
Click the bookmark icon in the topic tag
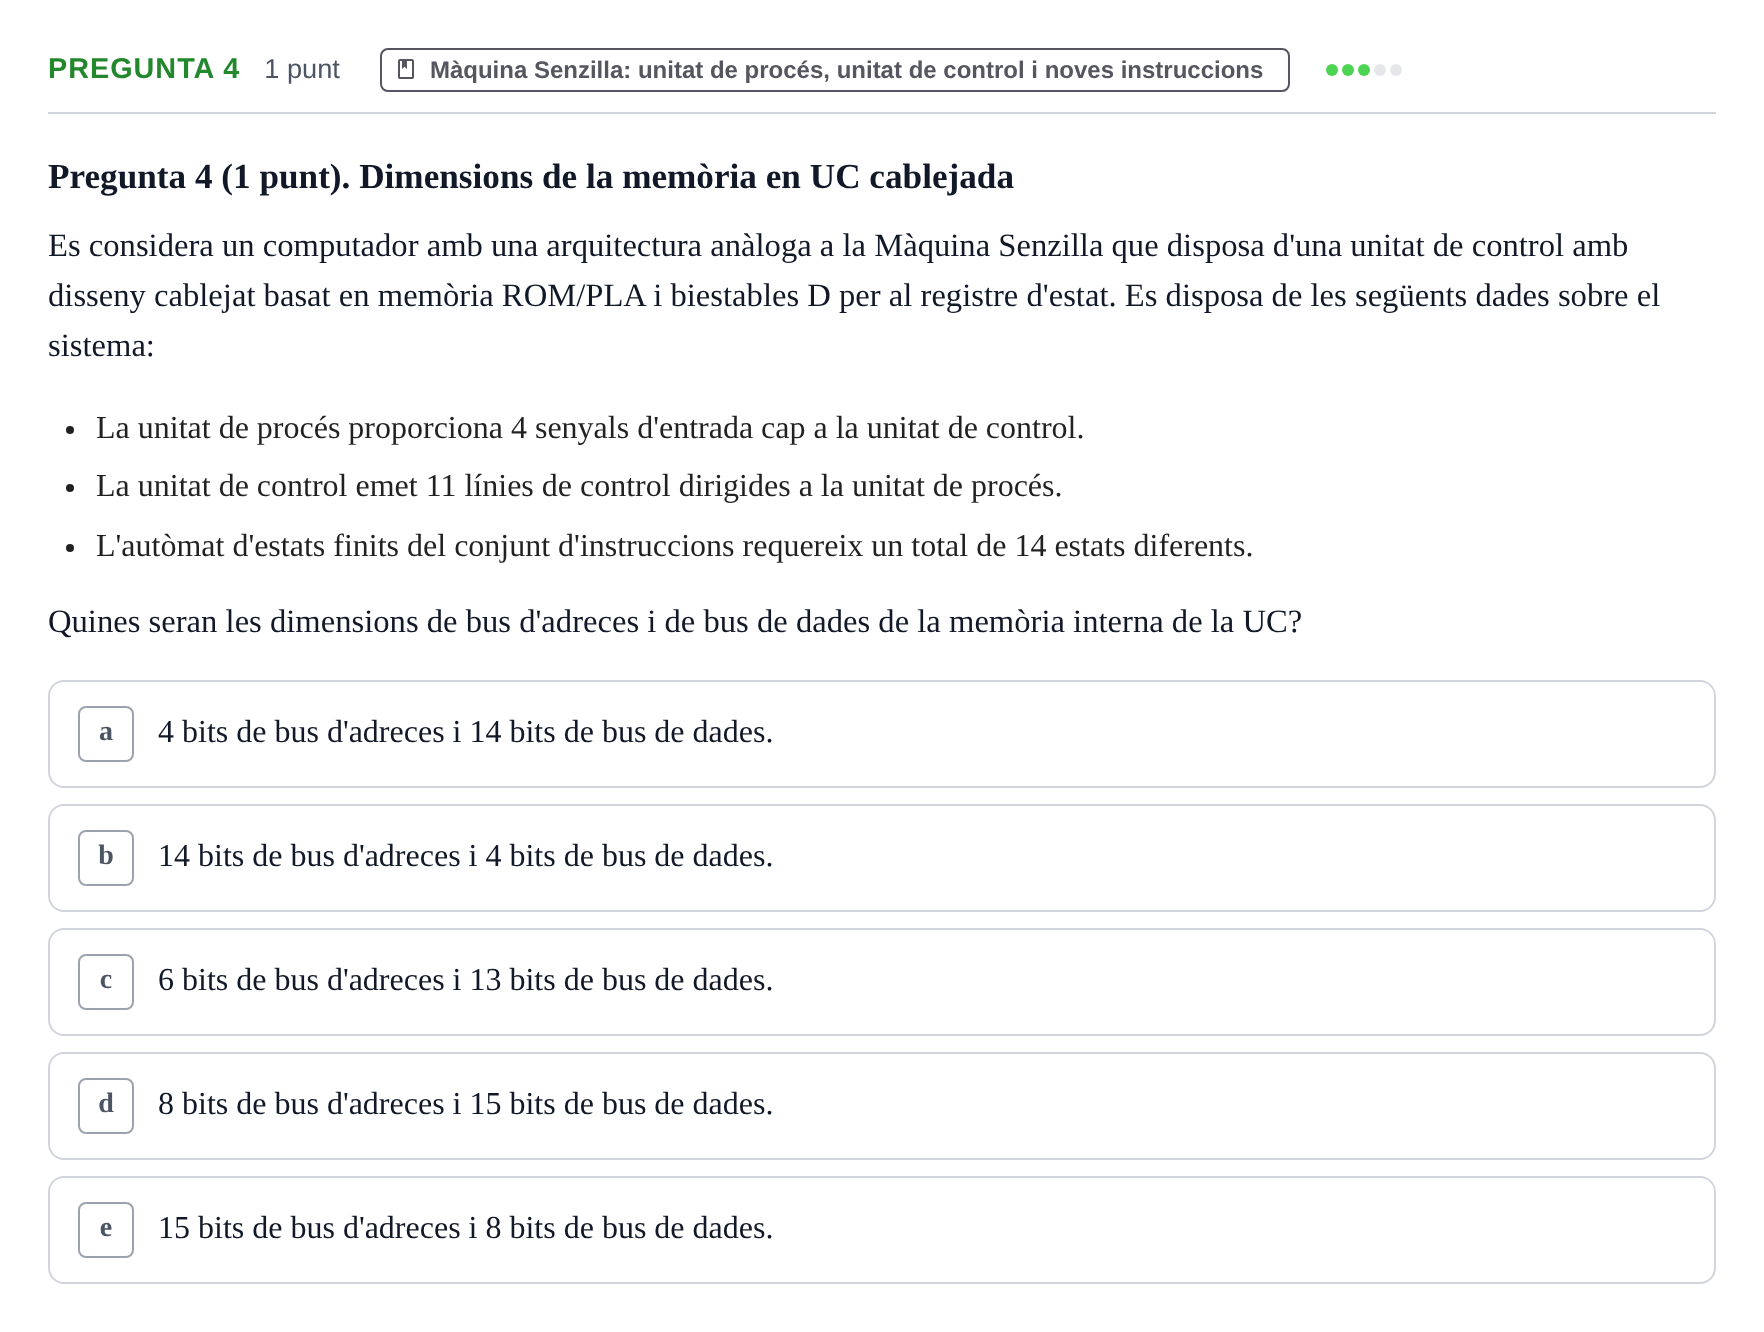406,70
